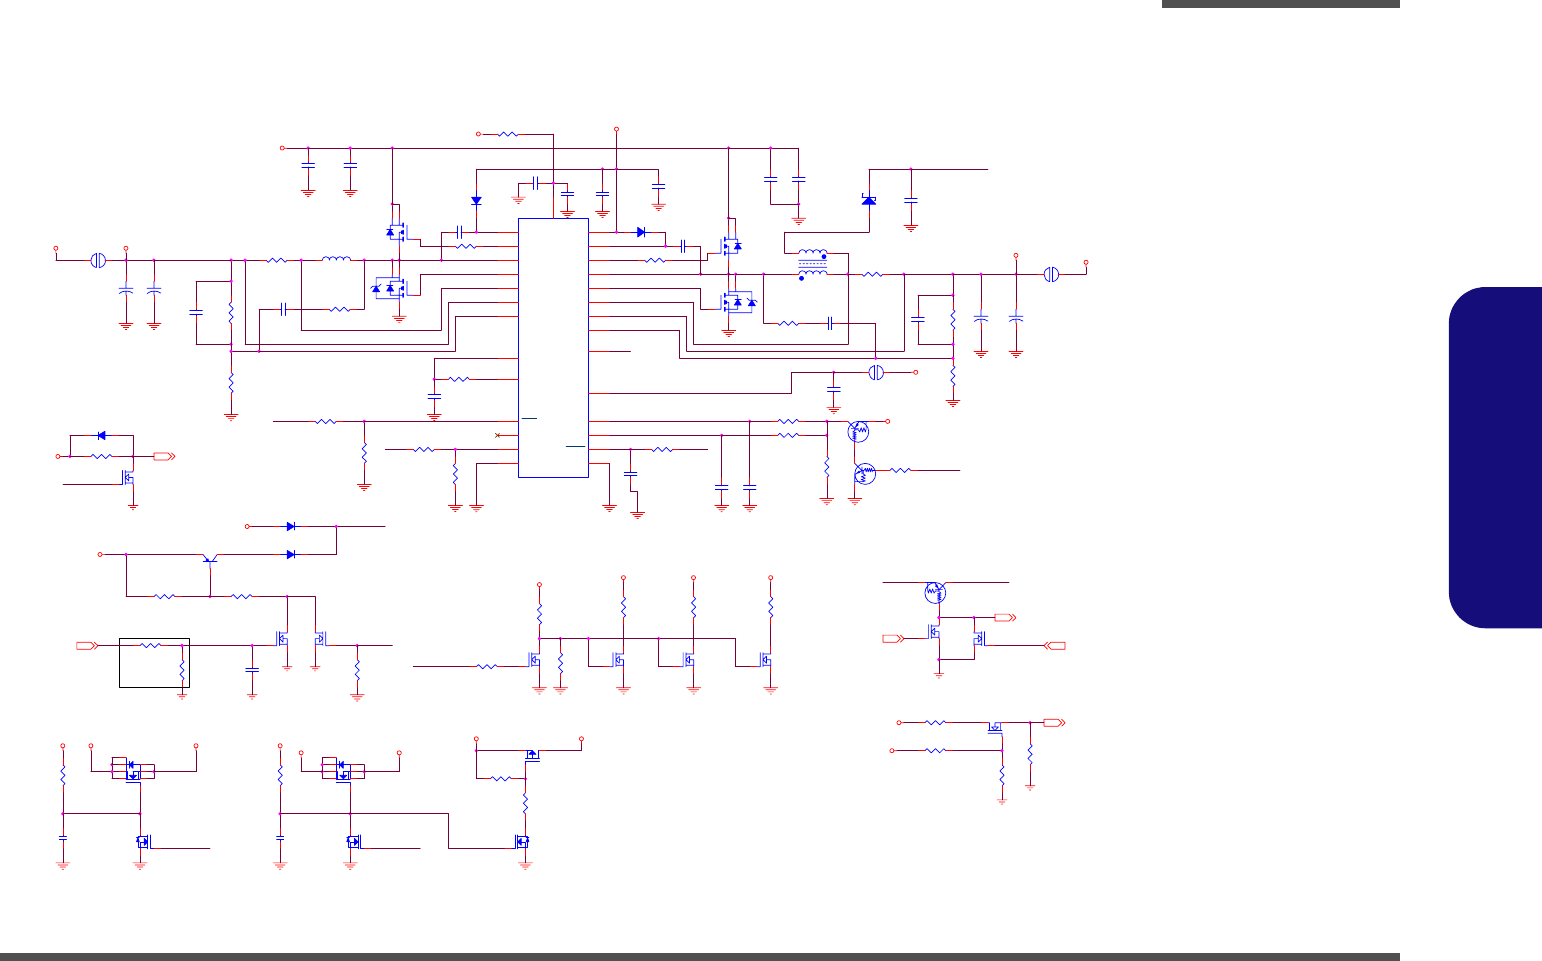Click the Schottky diode at upper right

click(868, 200)
